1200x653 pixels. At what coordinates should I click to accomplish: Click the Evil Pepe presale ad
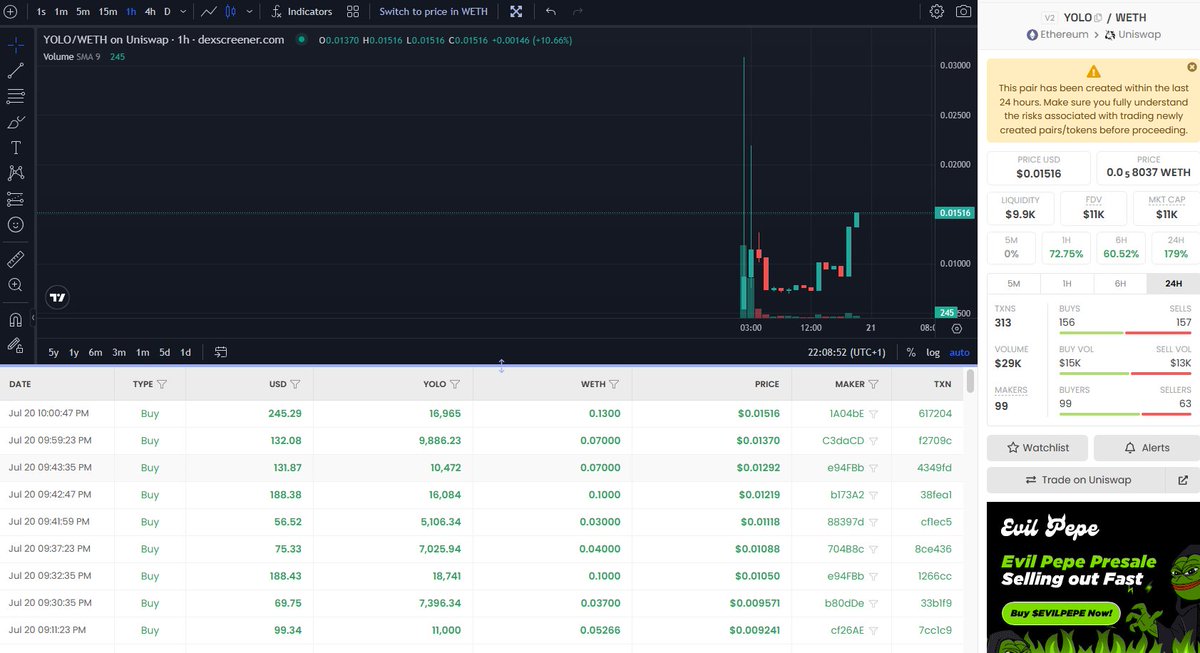[1093, 577]
